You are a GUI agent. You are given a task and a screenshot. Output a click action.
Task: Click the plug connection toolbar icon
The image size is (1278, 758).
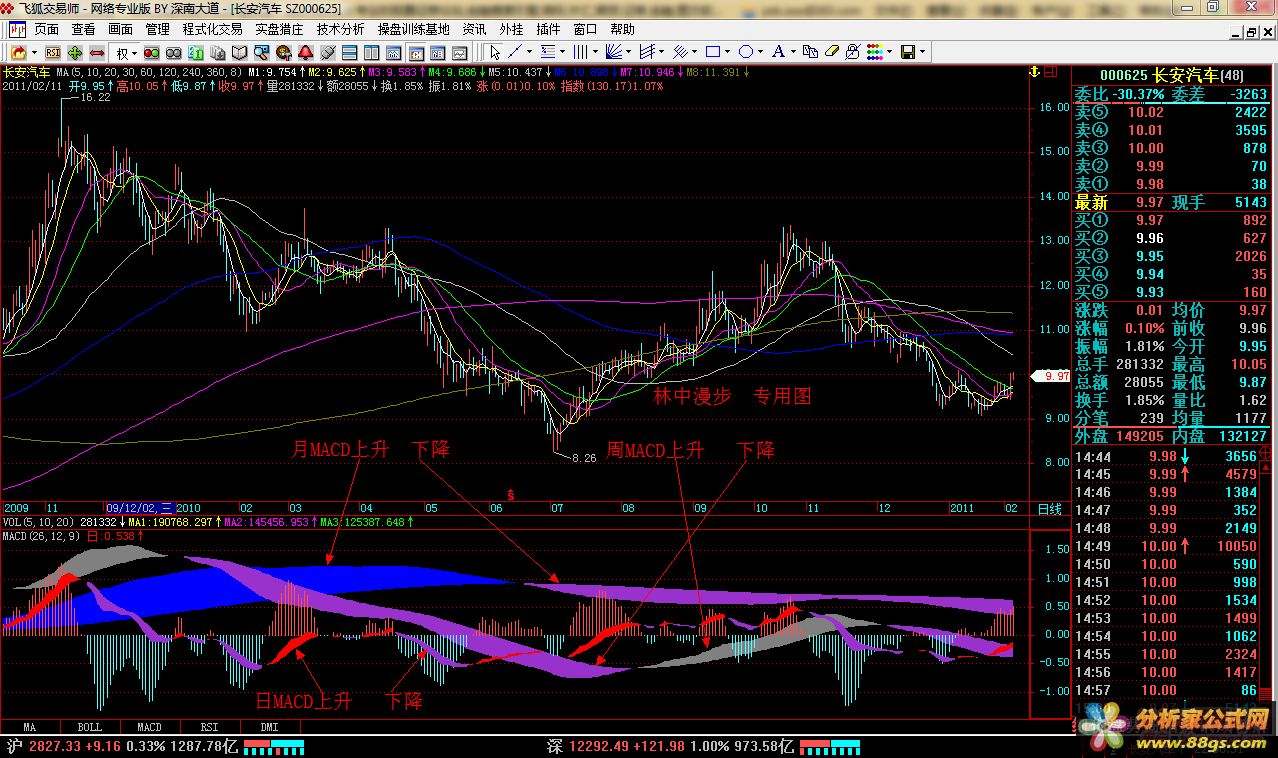(x=327, y=52)
